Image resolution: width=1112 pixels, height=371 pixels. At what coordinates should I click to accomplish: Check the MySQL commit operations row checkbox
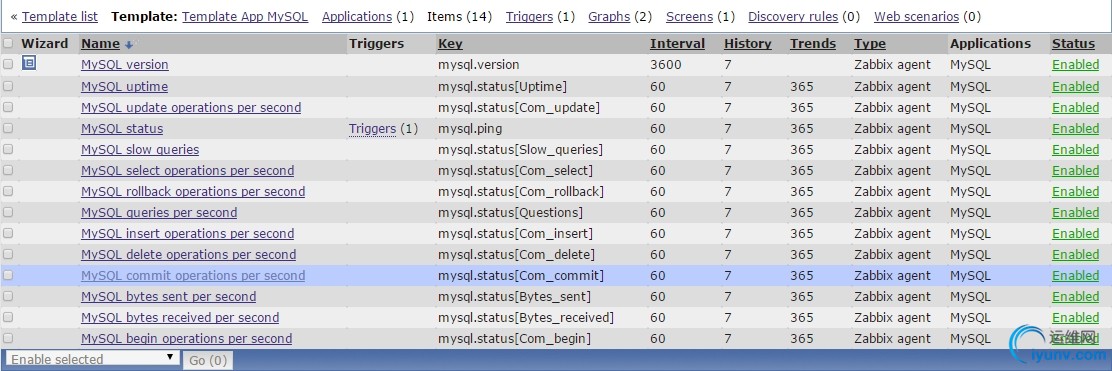[8, 275]
